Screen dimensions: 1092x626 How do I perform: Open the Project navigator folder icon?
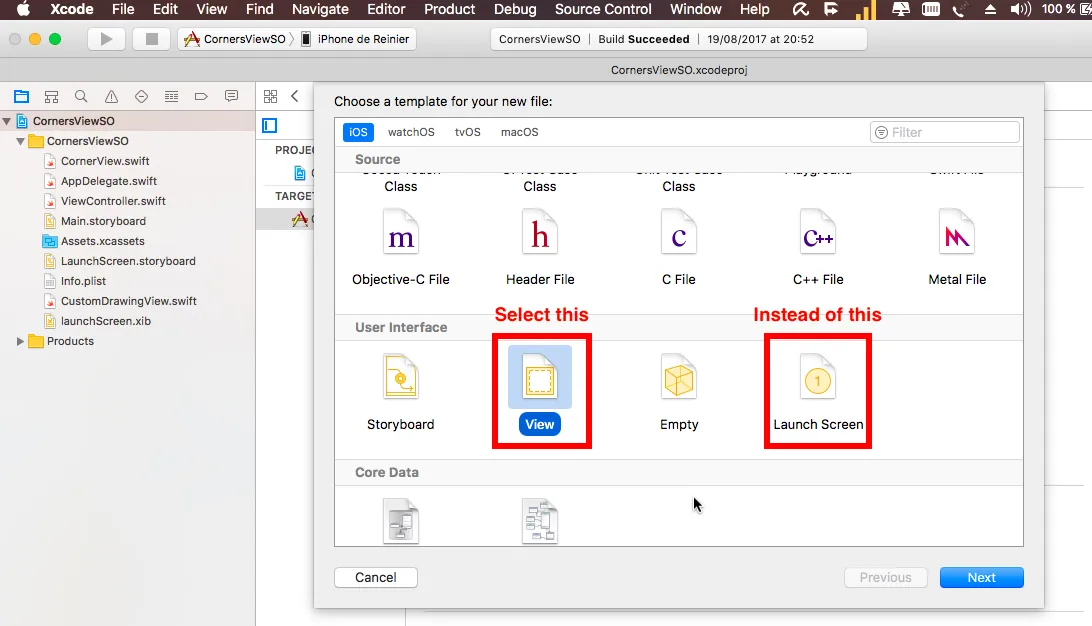click(22, 96)
